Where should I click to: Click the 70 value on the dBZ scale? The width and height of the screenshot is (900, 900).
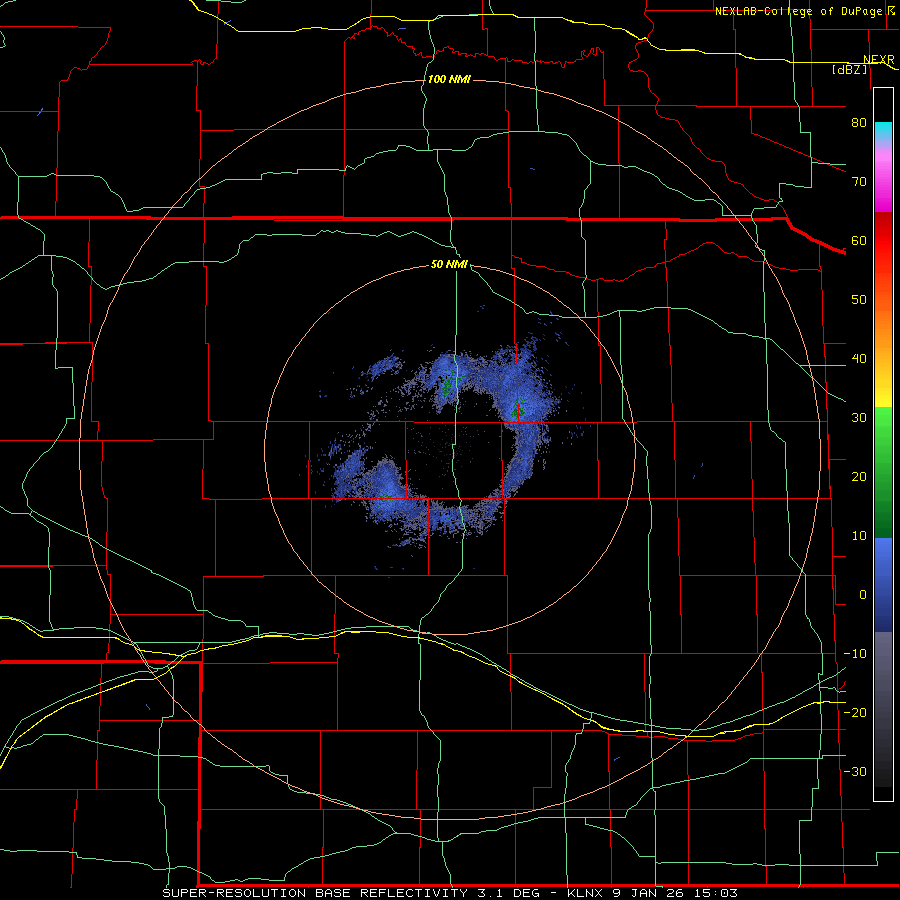859,181
